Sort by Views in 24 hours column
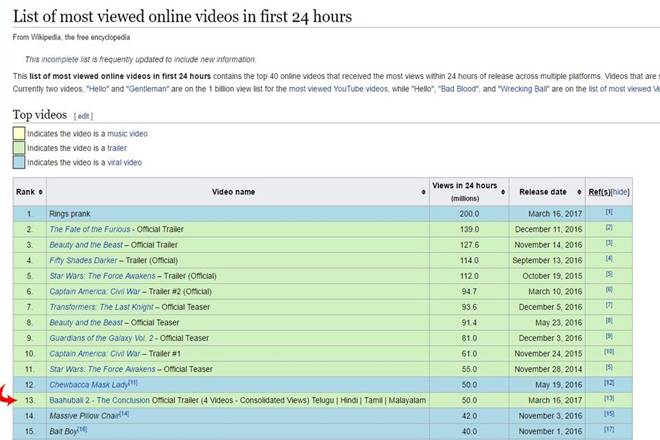Image resolution: width=660 pixels, height=440 pixels. point(505,192)
